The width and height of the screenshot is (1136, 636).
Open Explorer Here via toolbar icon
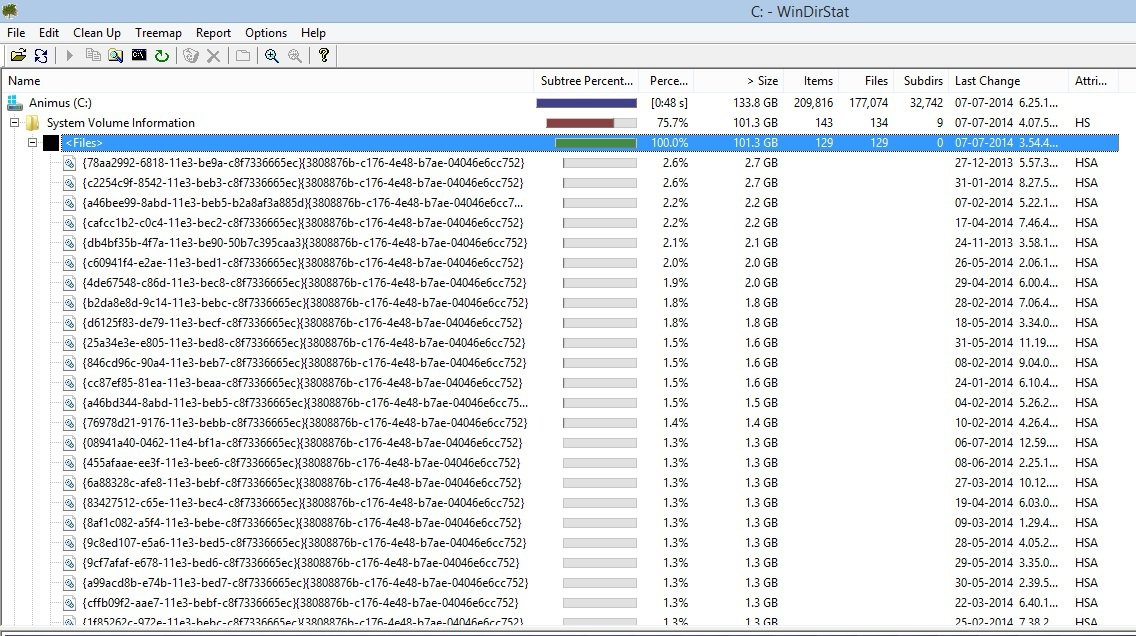tap(116, 56)
